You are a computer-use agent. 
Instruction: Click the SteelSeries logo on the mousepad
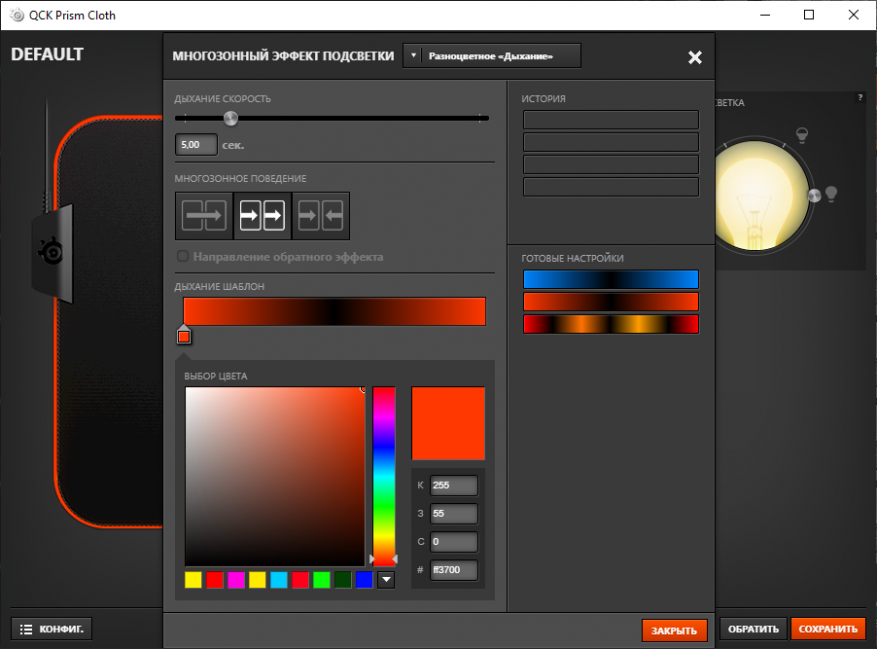(51, 251)
